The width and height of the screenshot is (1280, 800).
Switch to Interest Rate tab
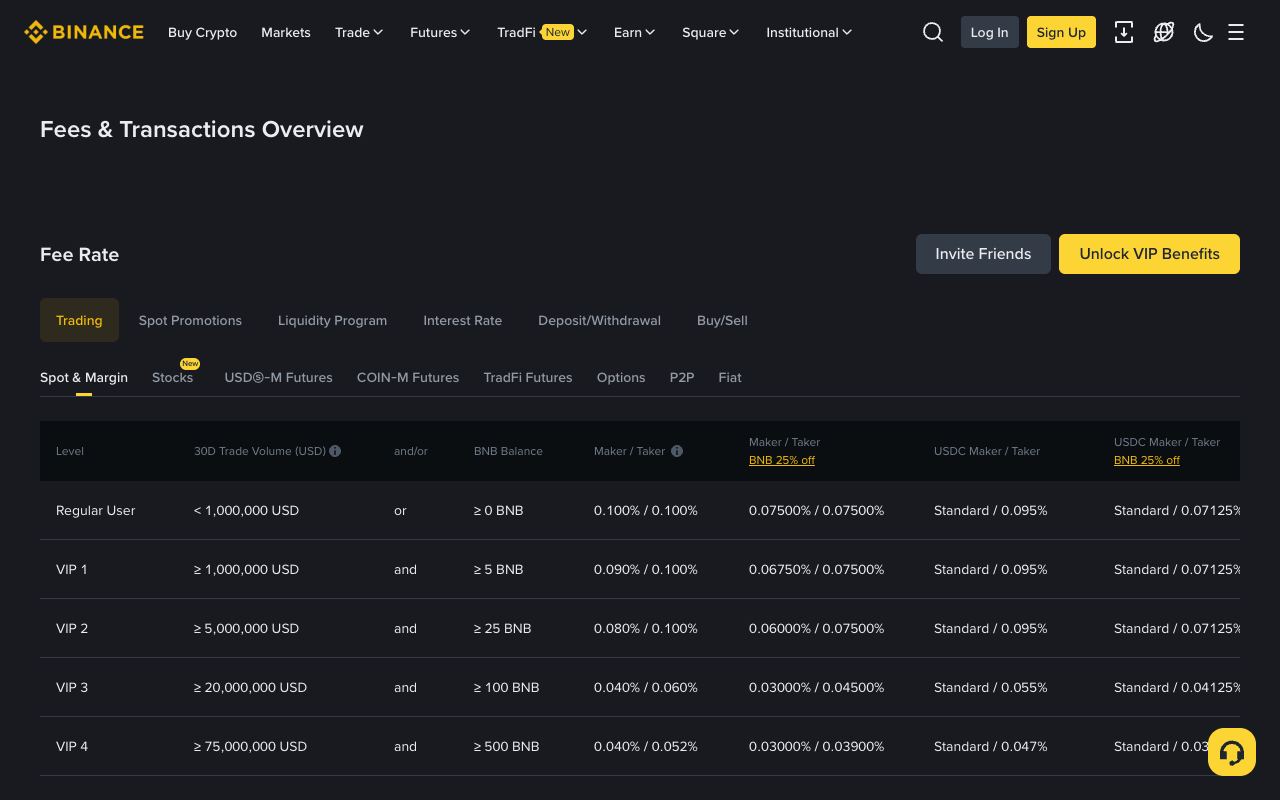(x=462, y=320)
